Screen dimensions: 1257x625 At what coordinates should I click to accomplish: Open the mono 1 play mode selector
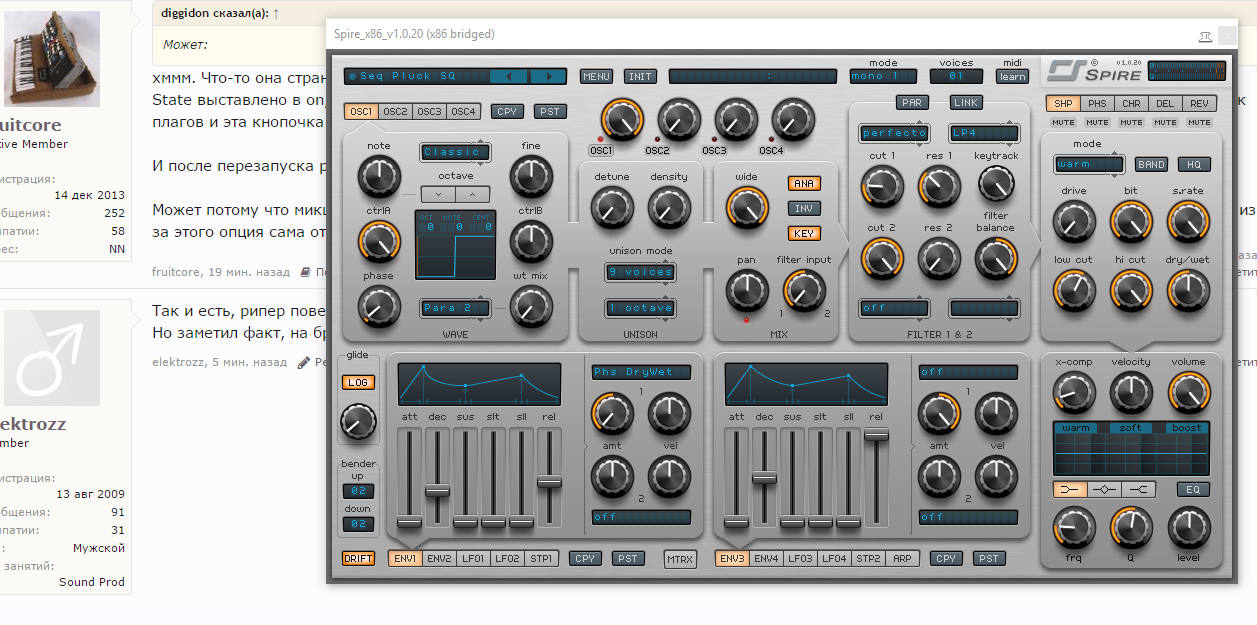tap(882, 76)
